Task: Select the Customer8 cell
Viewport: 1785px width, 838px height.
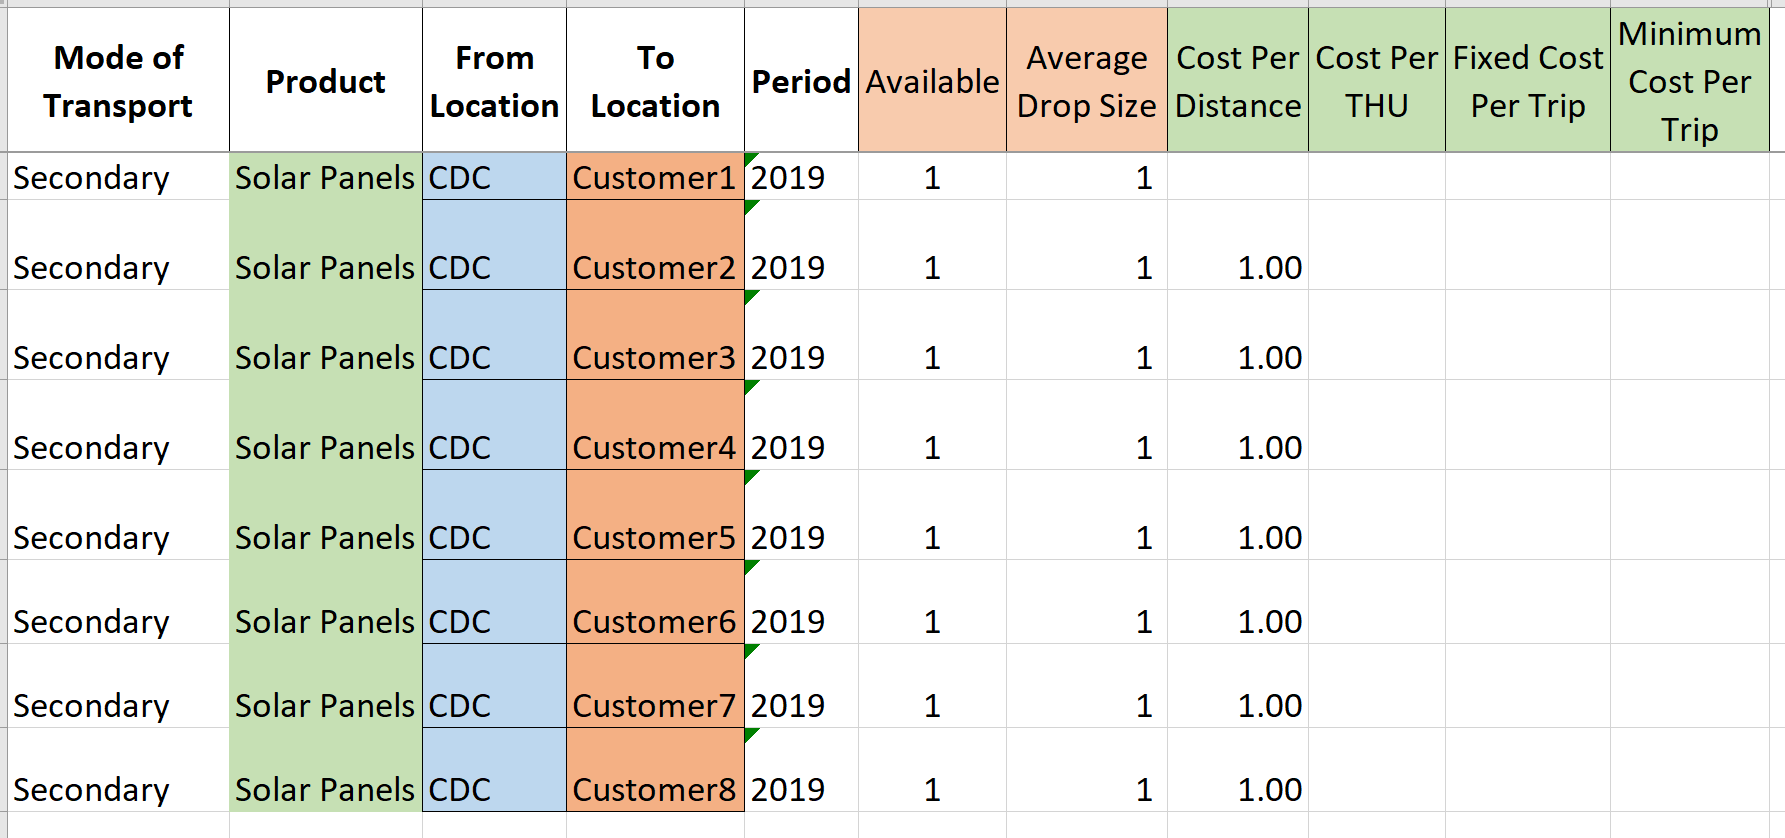Action: tap(655, 770)
